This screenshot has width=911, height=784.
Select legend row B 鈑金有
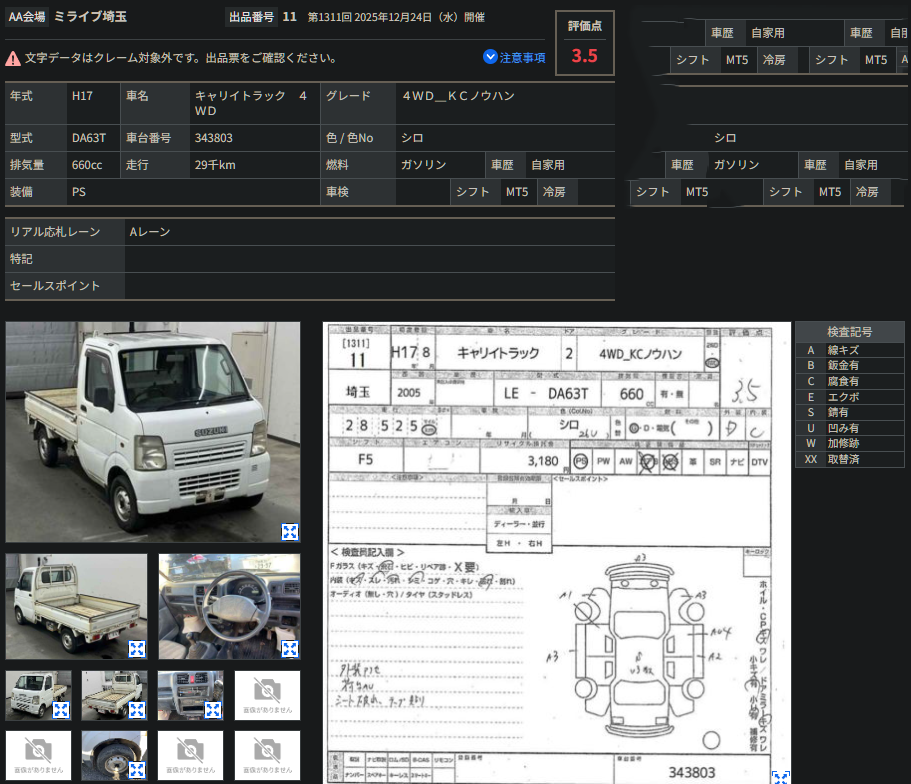849,366
